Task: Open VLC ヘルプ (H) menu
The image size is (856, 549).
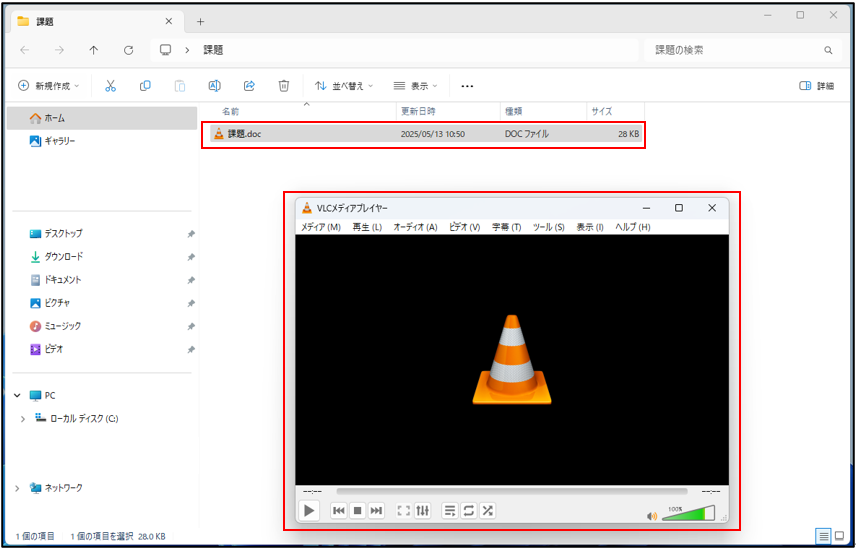Action: [633, 227]
